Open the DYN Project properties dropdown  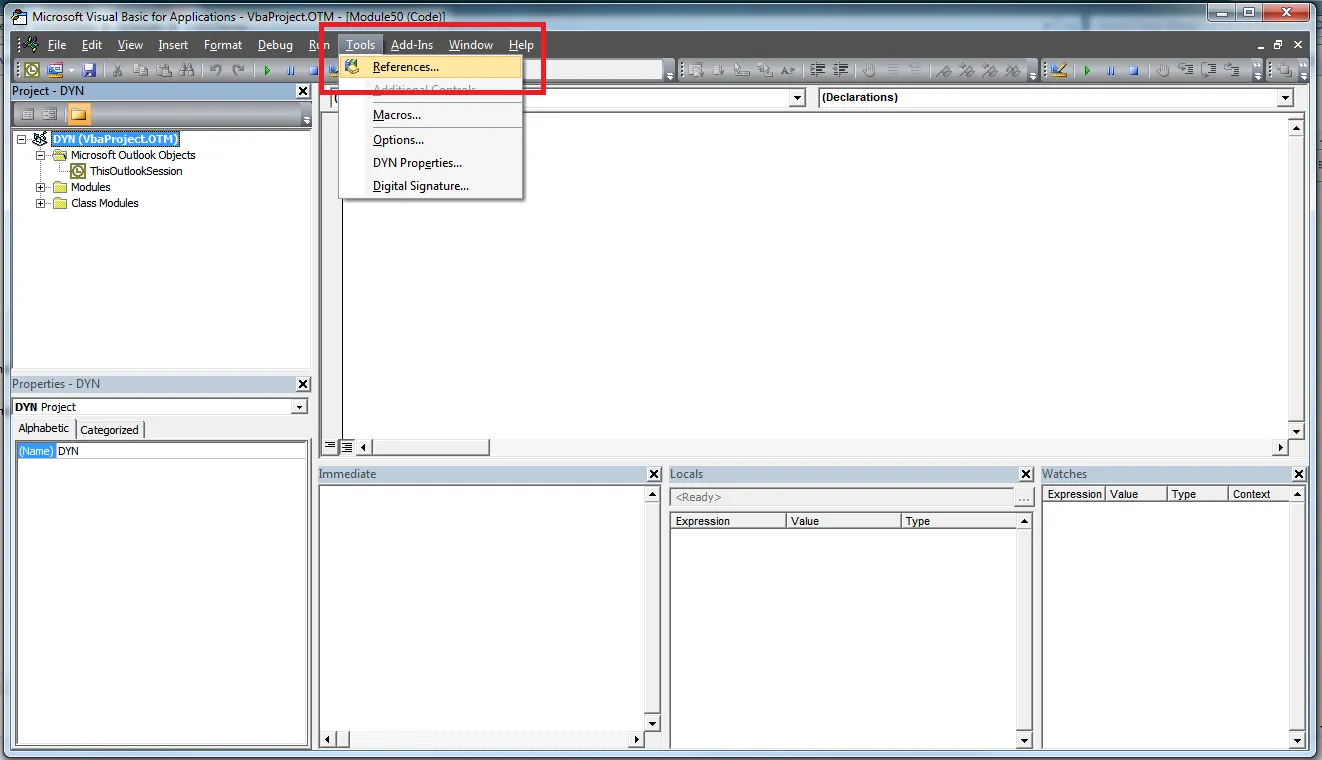[299, 407]
